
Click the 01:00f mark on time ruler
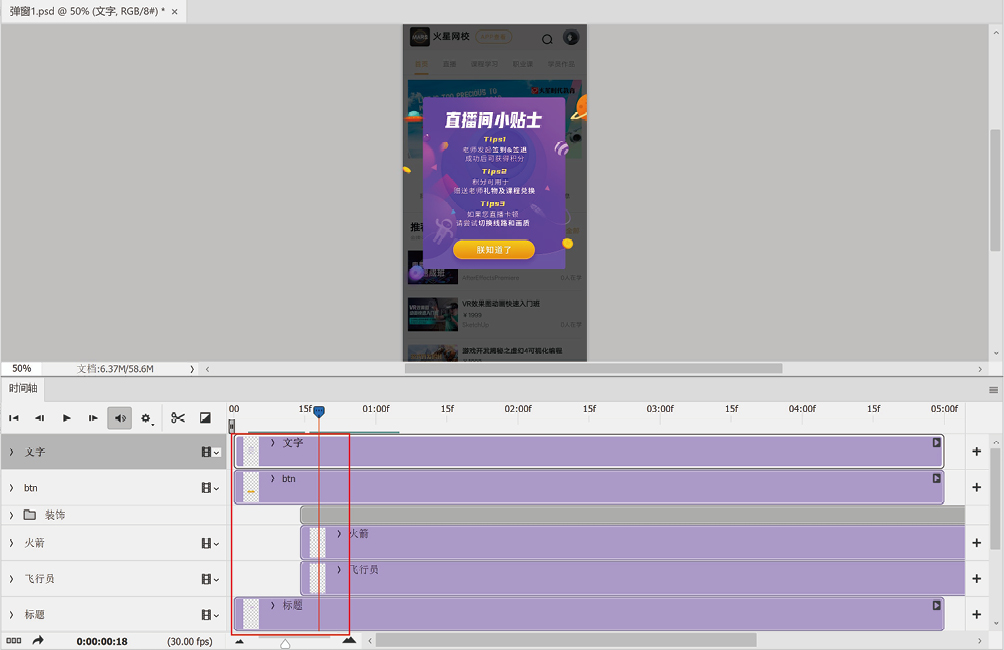tap(376, 409)
